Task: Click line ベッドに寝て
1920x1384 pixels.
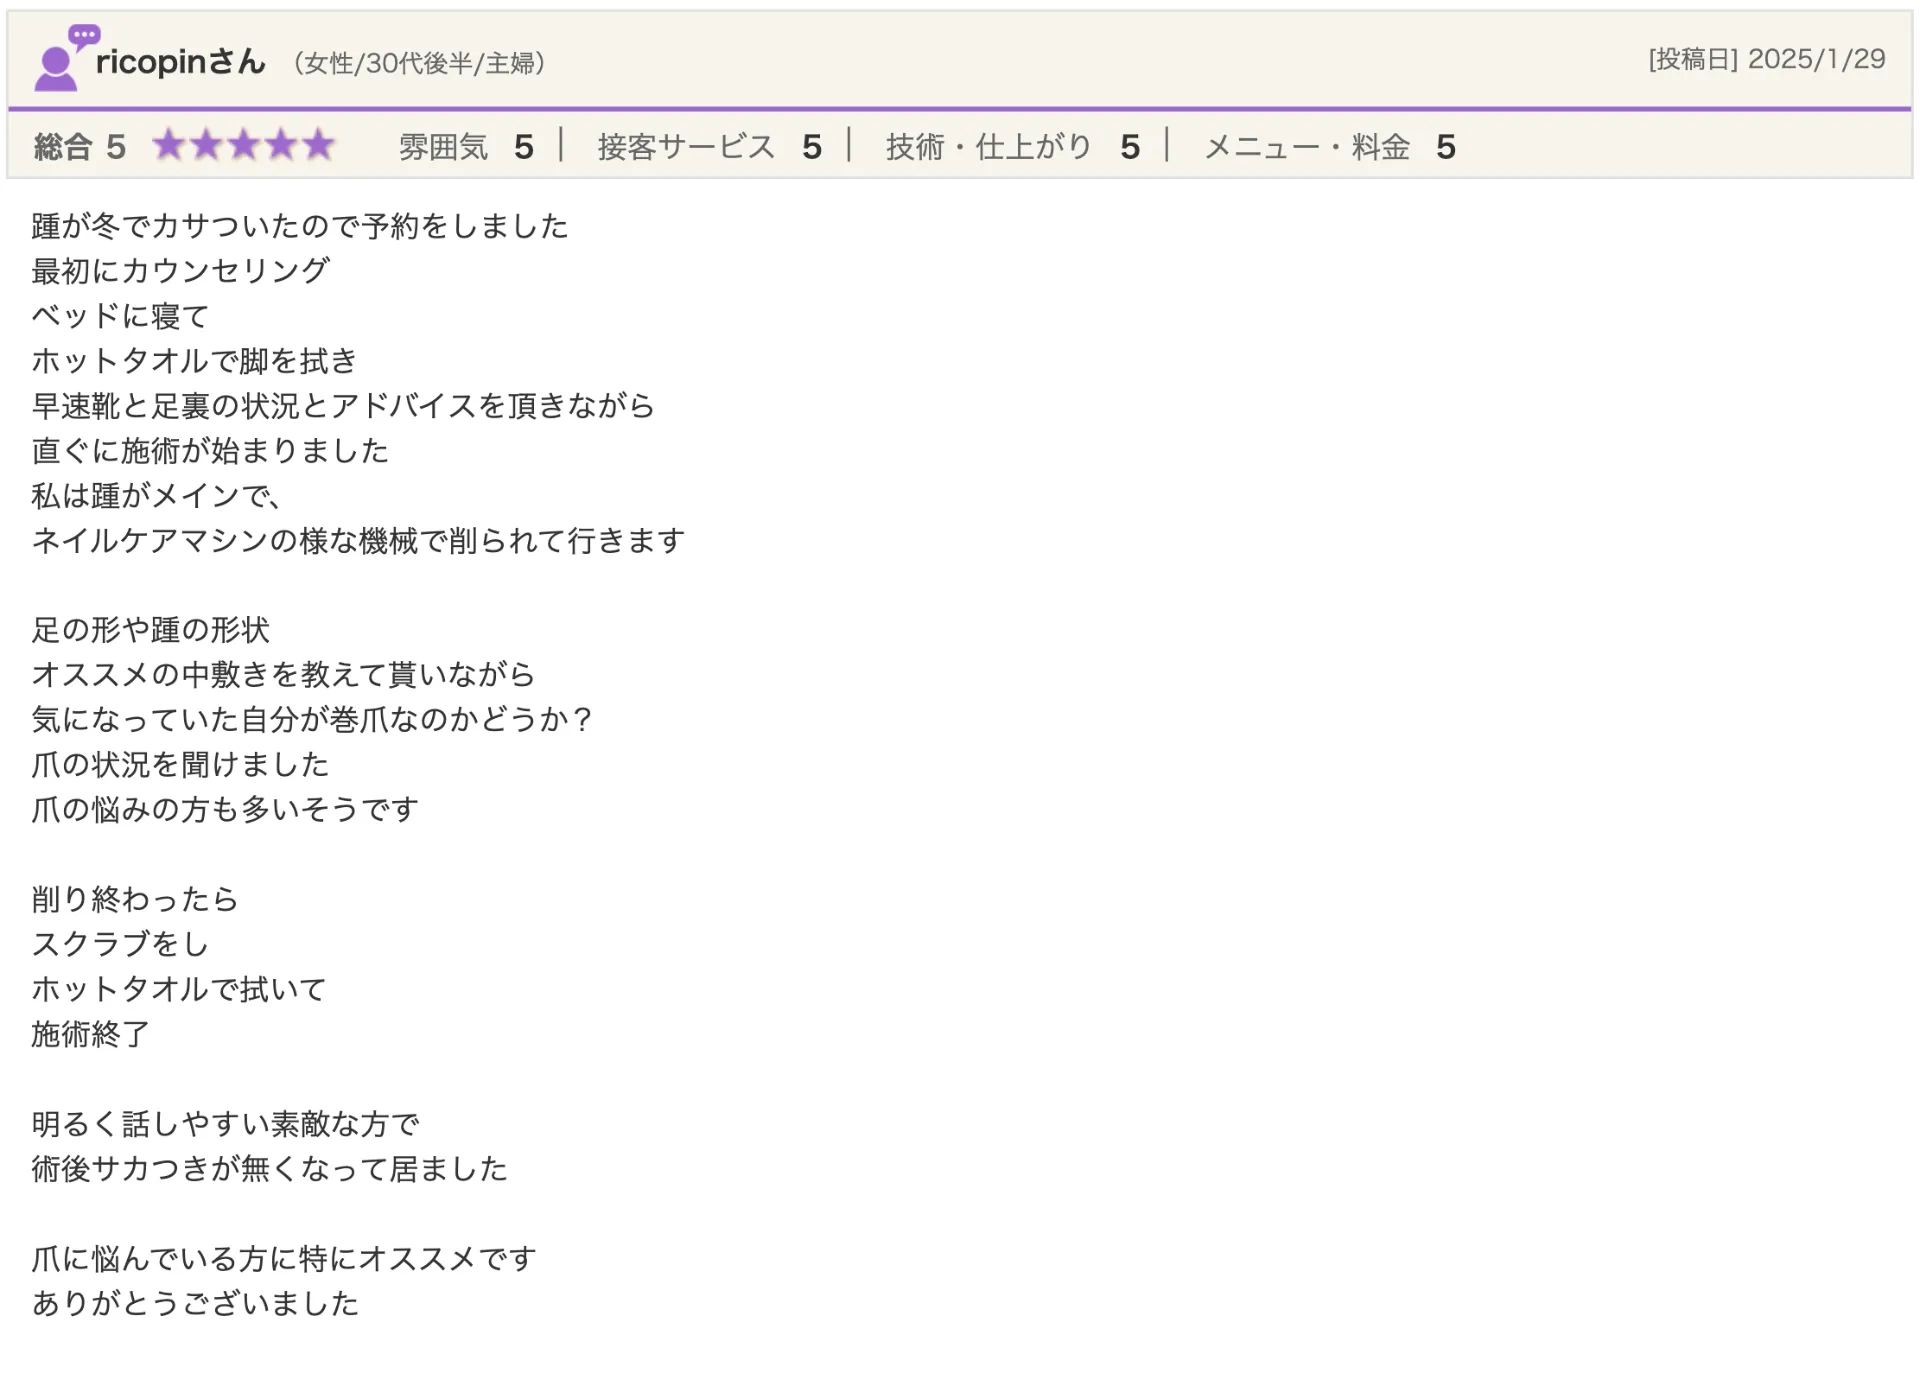Action: [121, 316]
